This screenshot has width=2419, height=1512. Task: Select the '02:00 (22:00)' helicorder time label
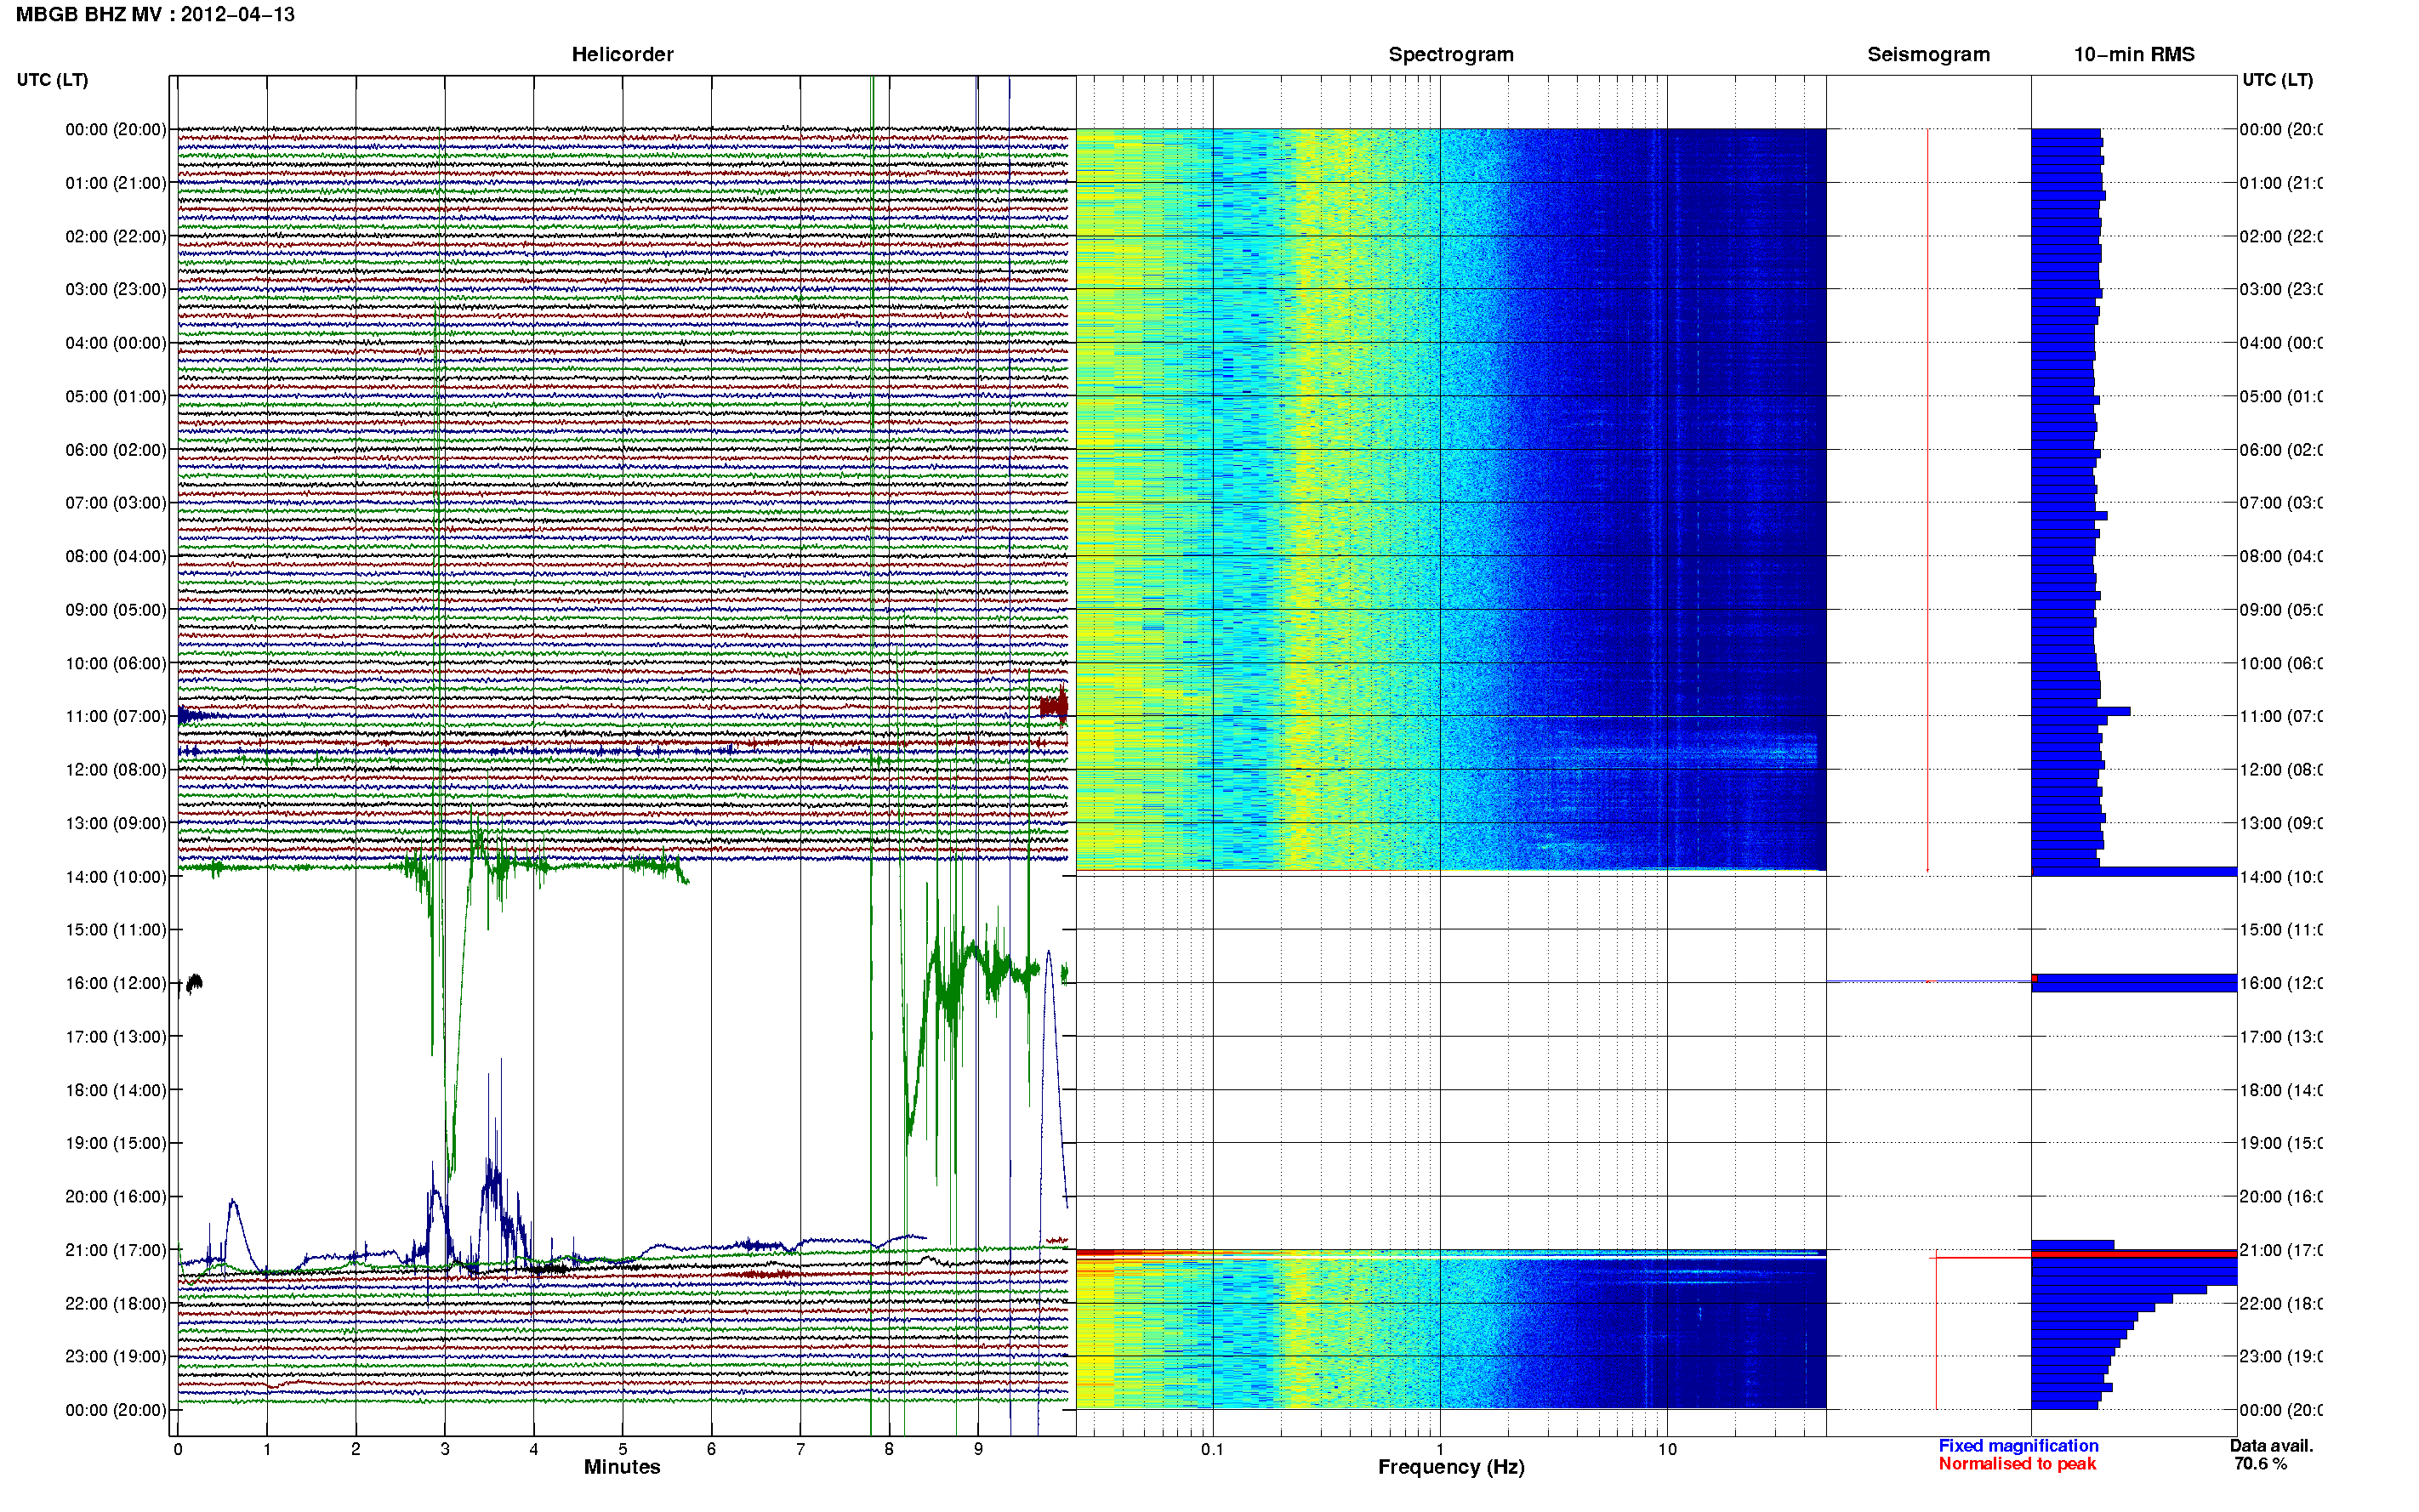coord(116,236)
